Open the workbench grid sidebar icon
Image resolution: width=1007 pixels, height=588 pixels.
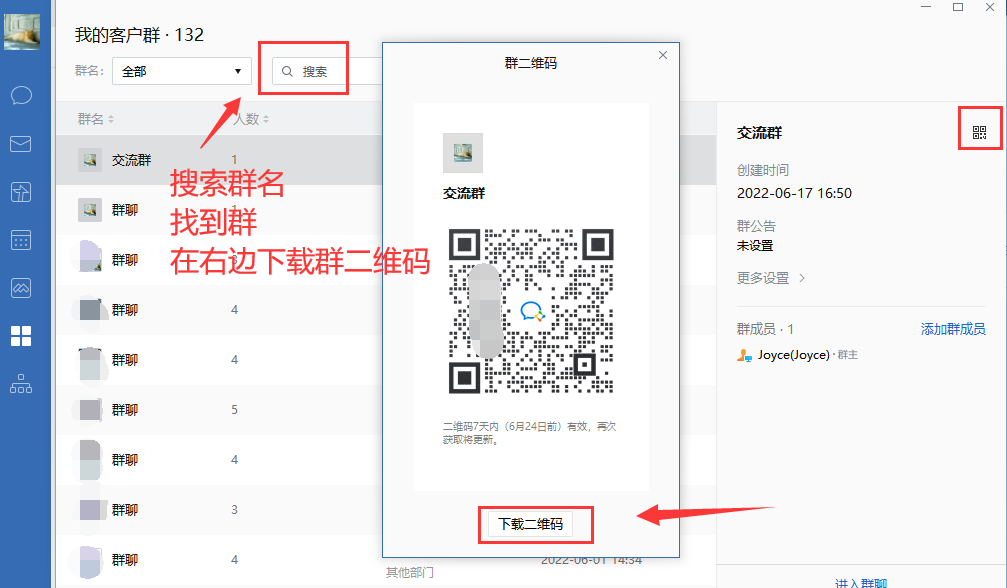[x=21, y=336]
